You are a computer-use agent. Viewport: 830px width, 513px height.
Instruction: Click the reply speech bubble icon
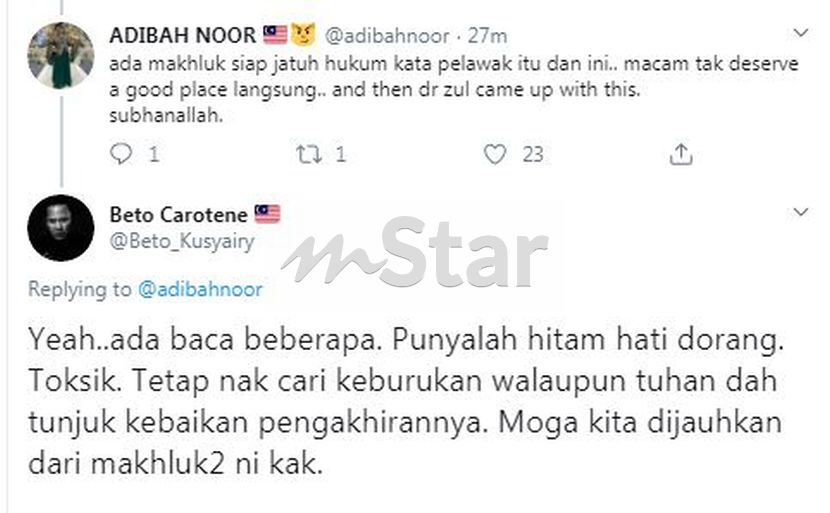pyautogui.click(x=121, y=154)
